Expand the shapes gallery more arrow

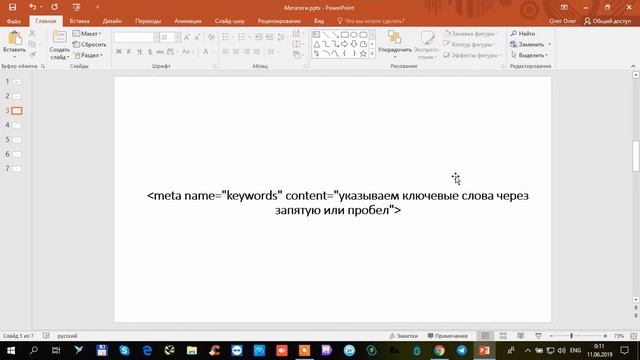(372, 53)
